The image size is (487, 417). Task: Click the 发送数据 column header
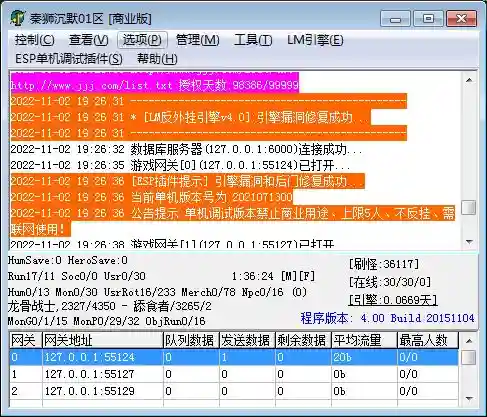pyautogui.click(x=247, y=340)
